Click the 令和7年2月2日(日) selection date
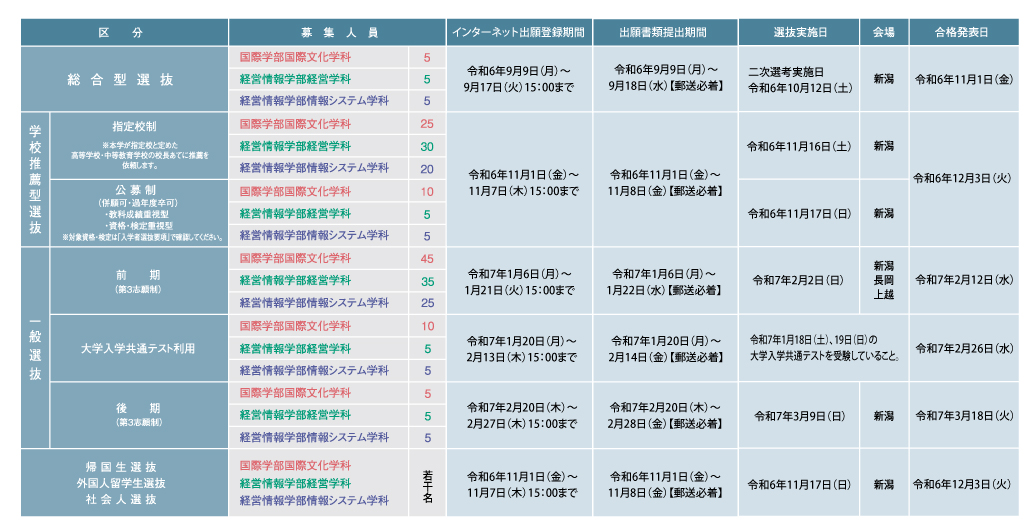The height and width of the screenshot is (532, 1036). pos(799,281)
